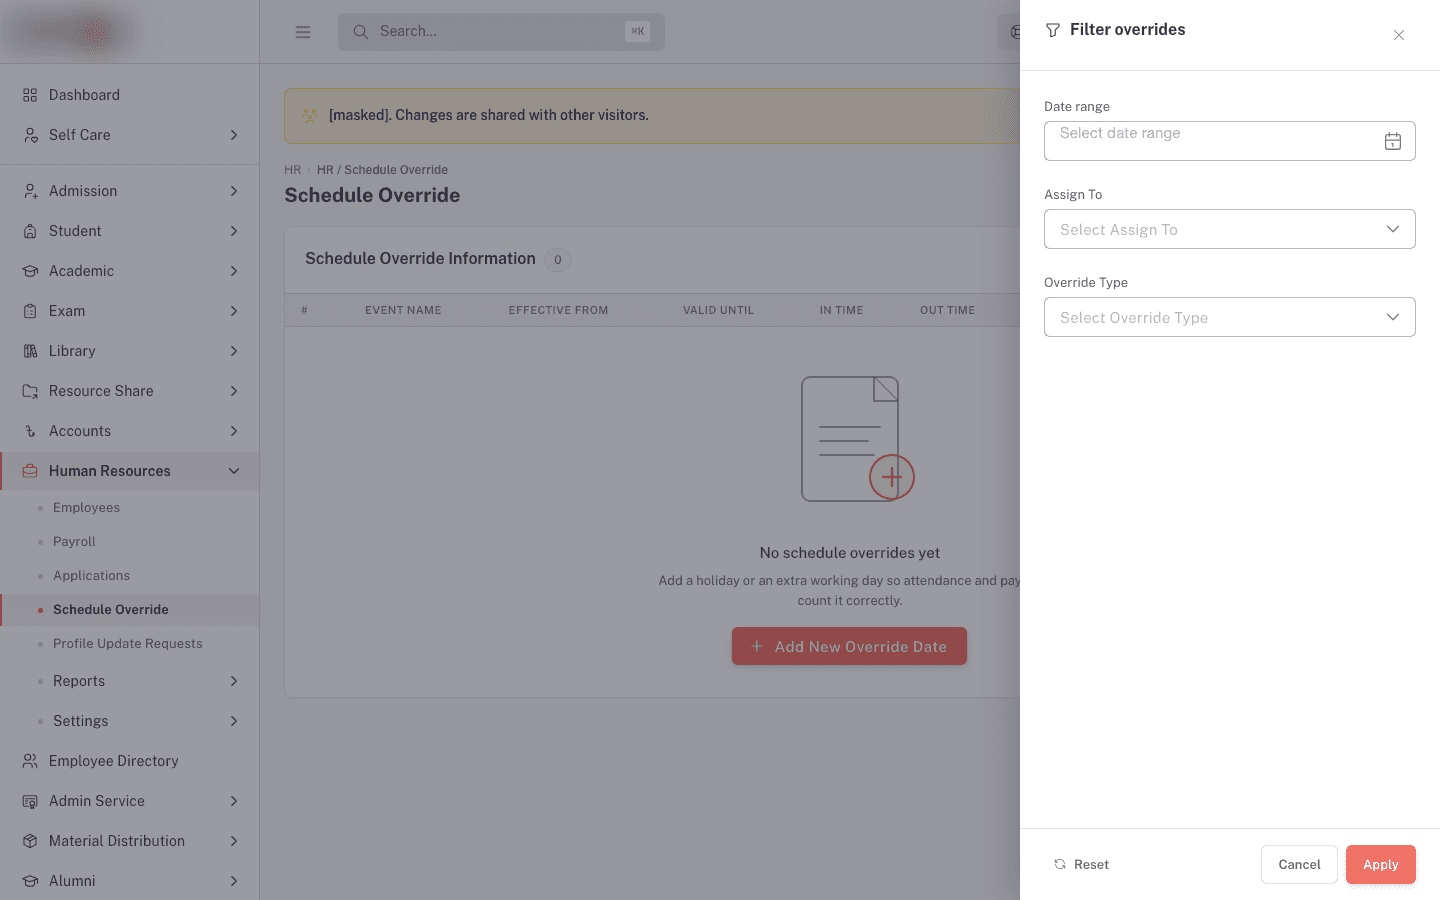Click the Admin Service icon
The width and height of the screenshot is (1440, 900).
(30, 801)
